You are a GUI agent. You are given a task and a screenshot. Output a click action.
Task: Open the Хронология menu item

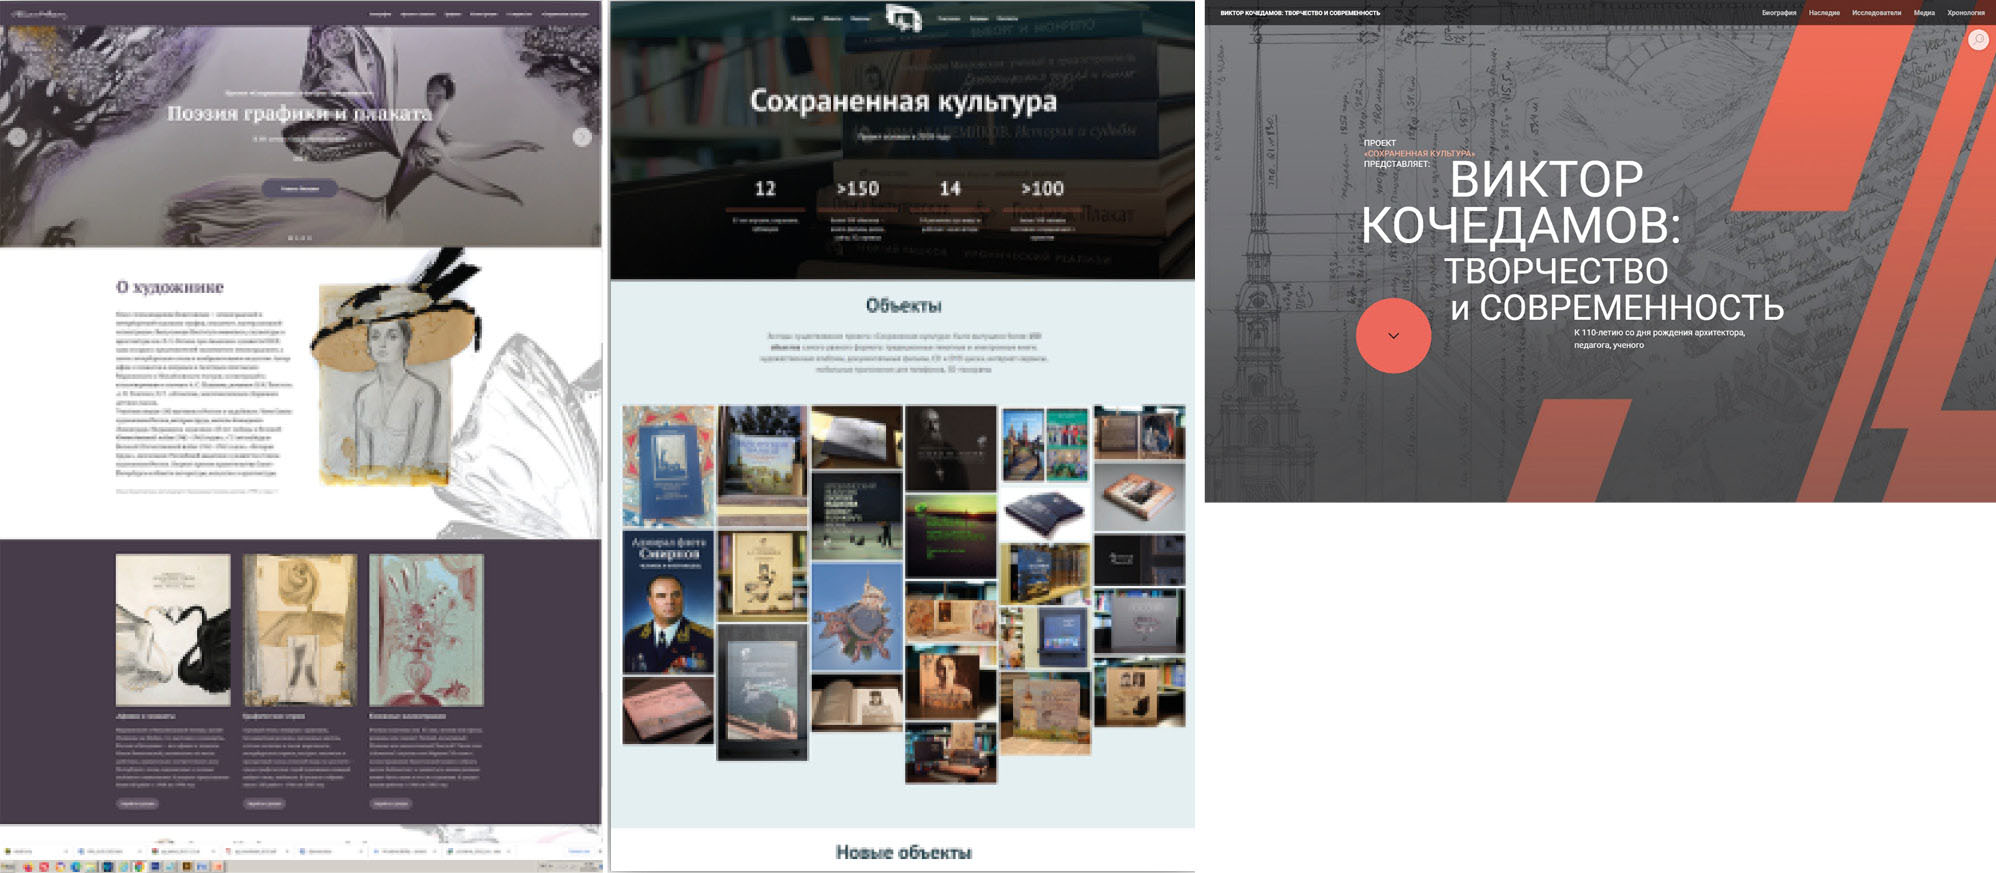pyautogui.click(x=1965, y=13)
